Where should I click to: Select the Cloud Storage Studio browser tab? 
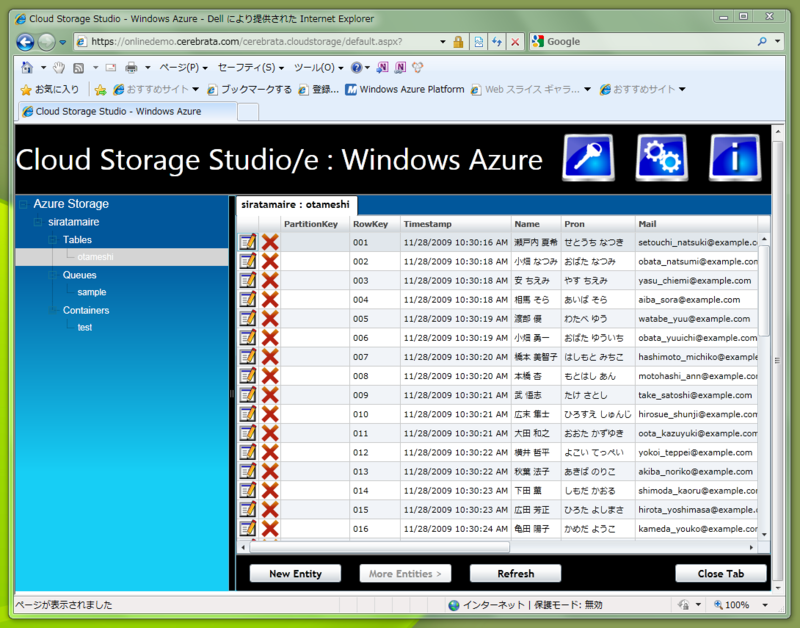tap(128, 111)
